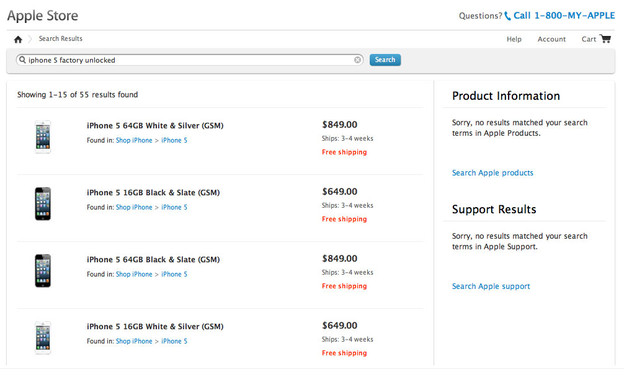Click Free shipping text for 16GB Black & Slate
The image size is (624, 377).
[x=344, y=219]
